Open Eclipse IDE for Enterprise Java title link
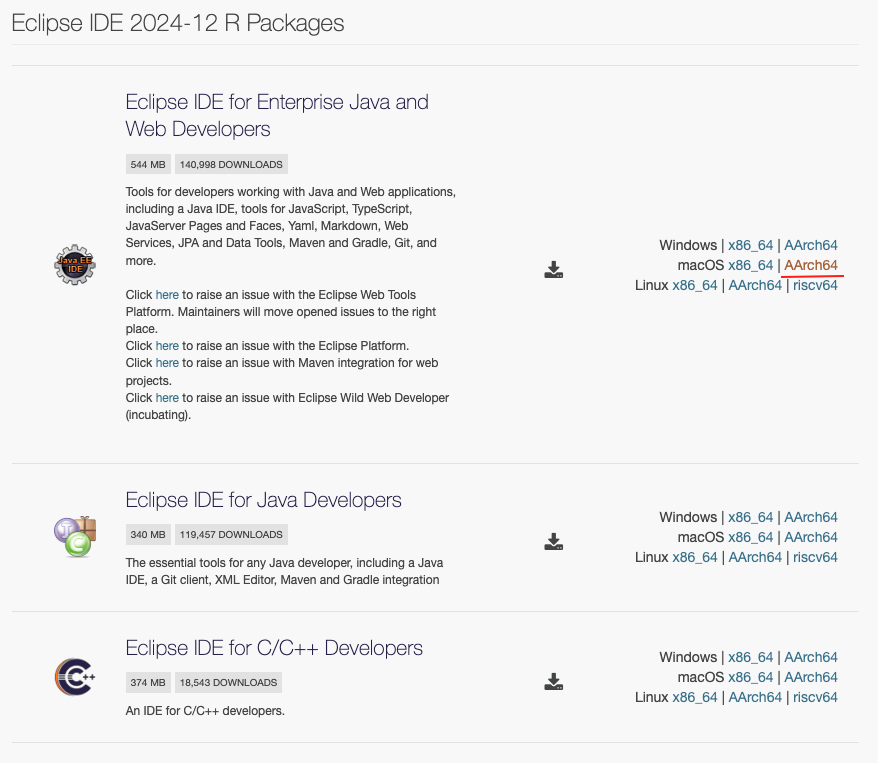 [277, 115]
